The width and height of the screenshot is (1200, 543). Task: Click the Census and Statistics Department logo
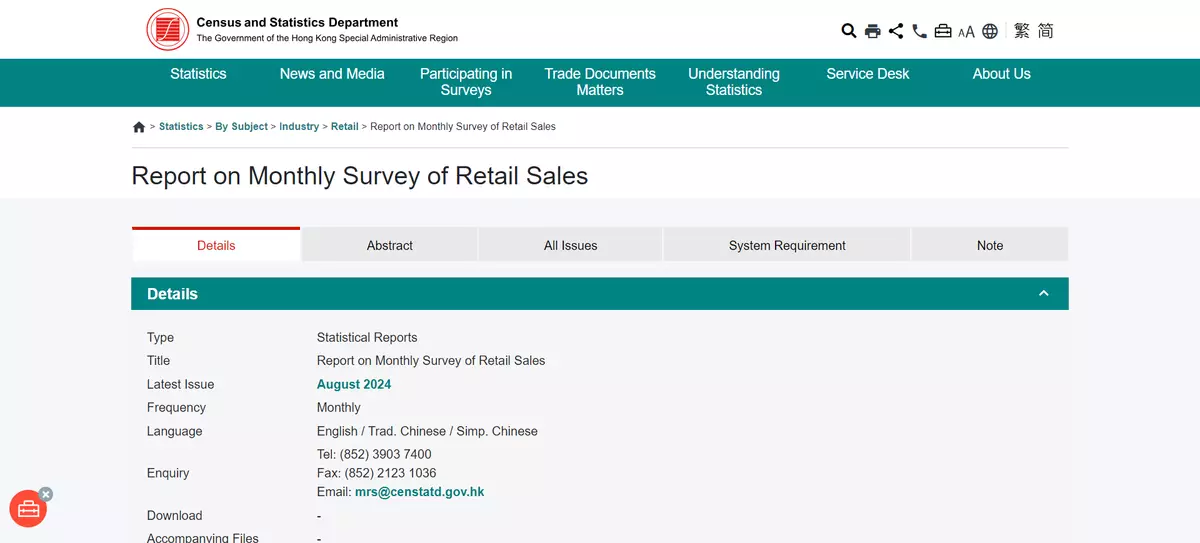coord(168,29)
